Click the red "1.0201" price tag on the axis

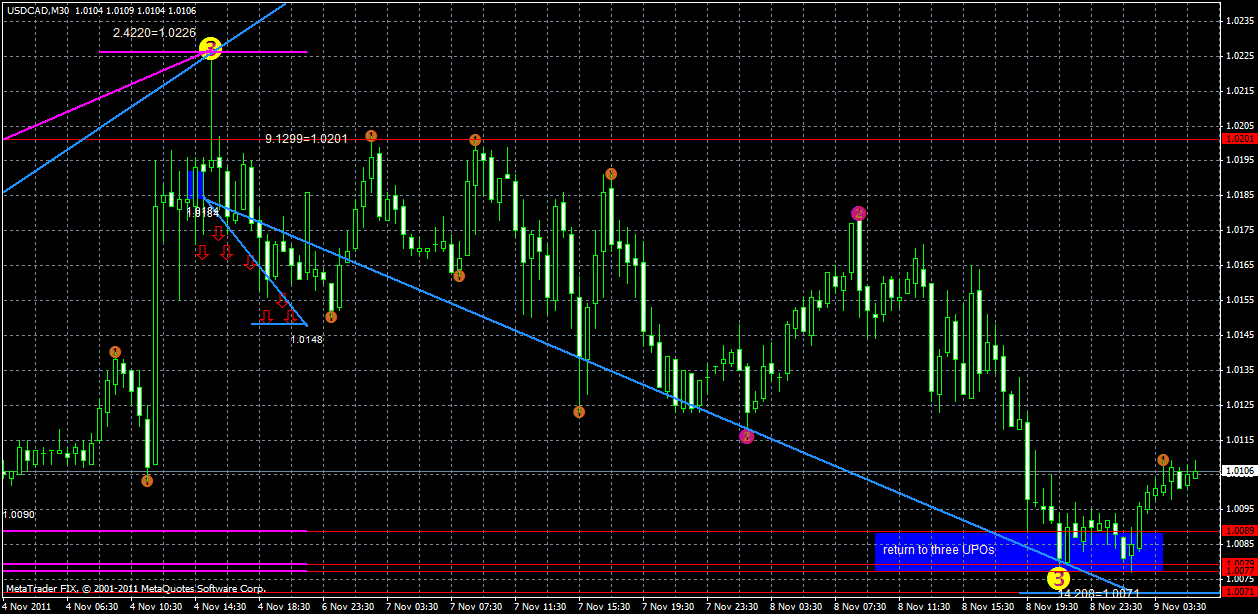coord(1240,139)
